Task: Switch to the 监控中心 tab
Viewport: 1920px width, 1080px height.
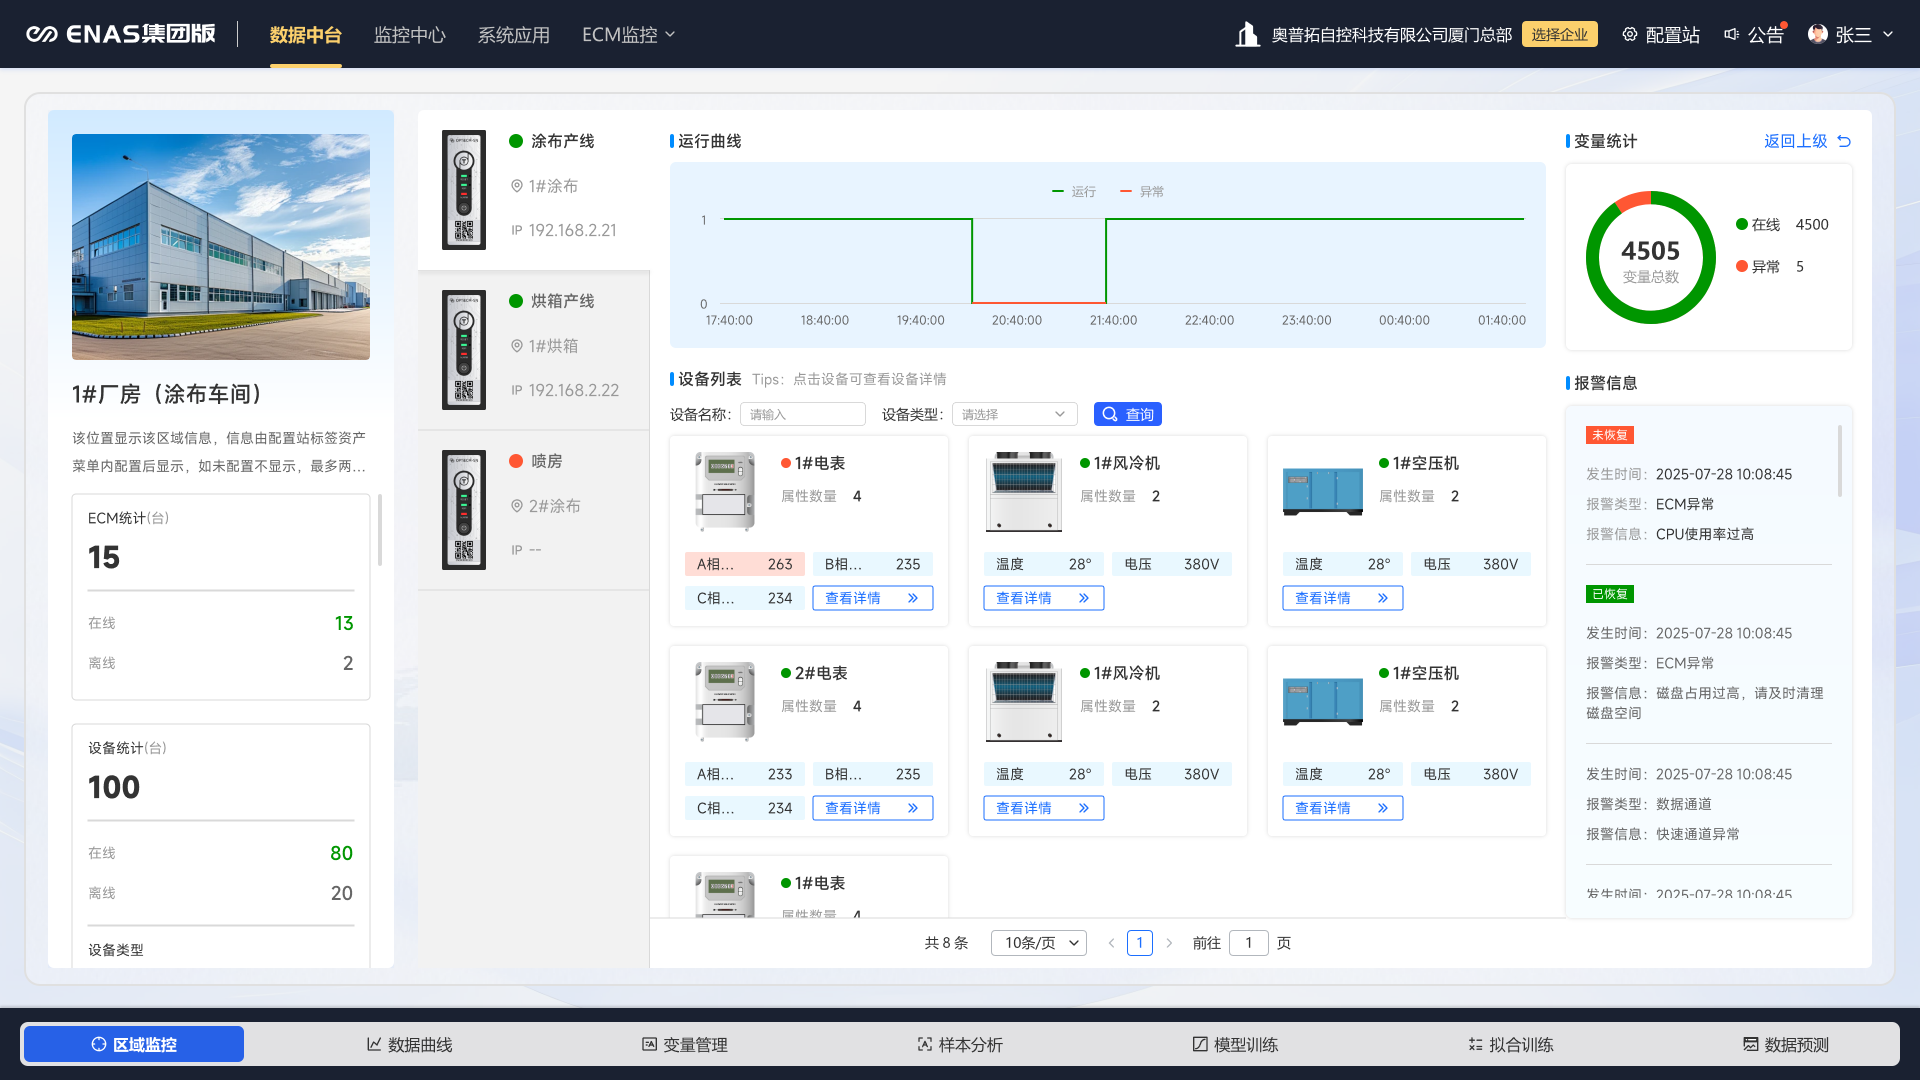Action: (x=410, y=35)
